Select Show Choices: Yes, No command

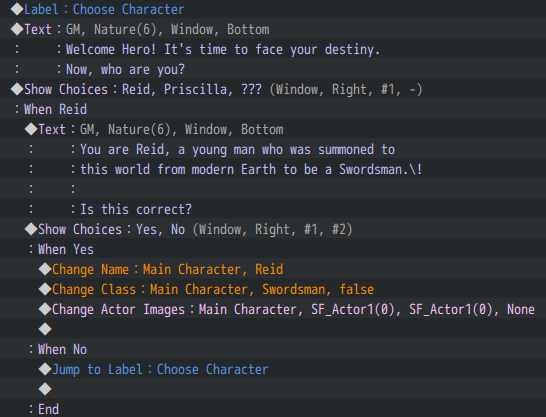click(x=273, y=229)
